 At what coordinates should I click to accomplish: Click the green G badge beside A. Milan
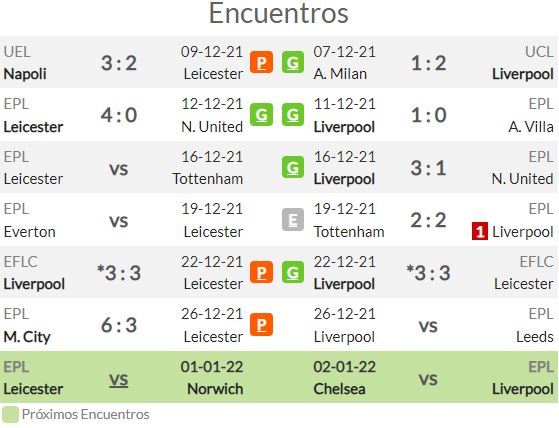[293, 62]
